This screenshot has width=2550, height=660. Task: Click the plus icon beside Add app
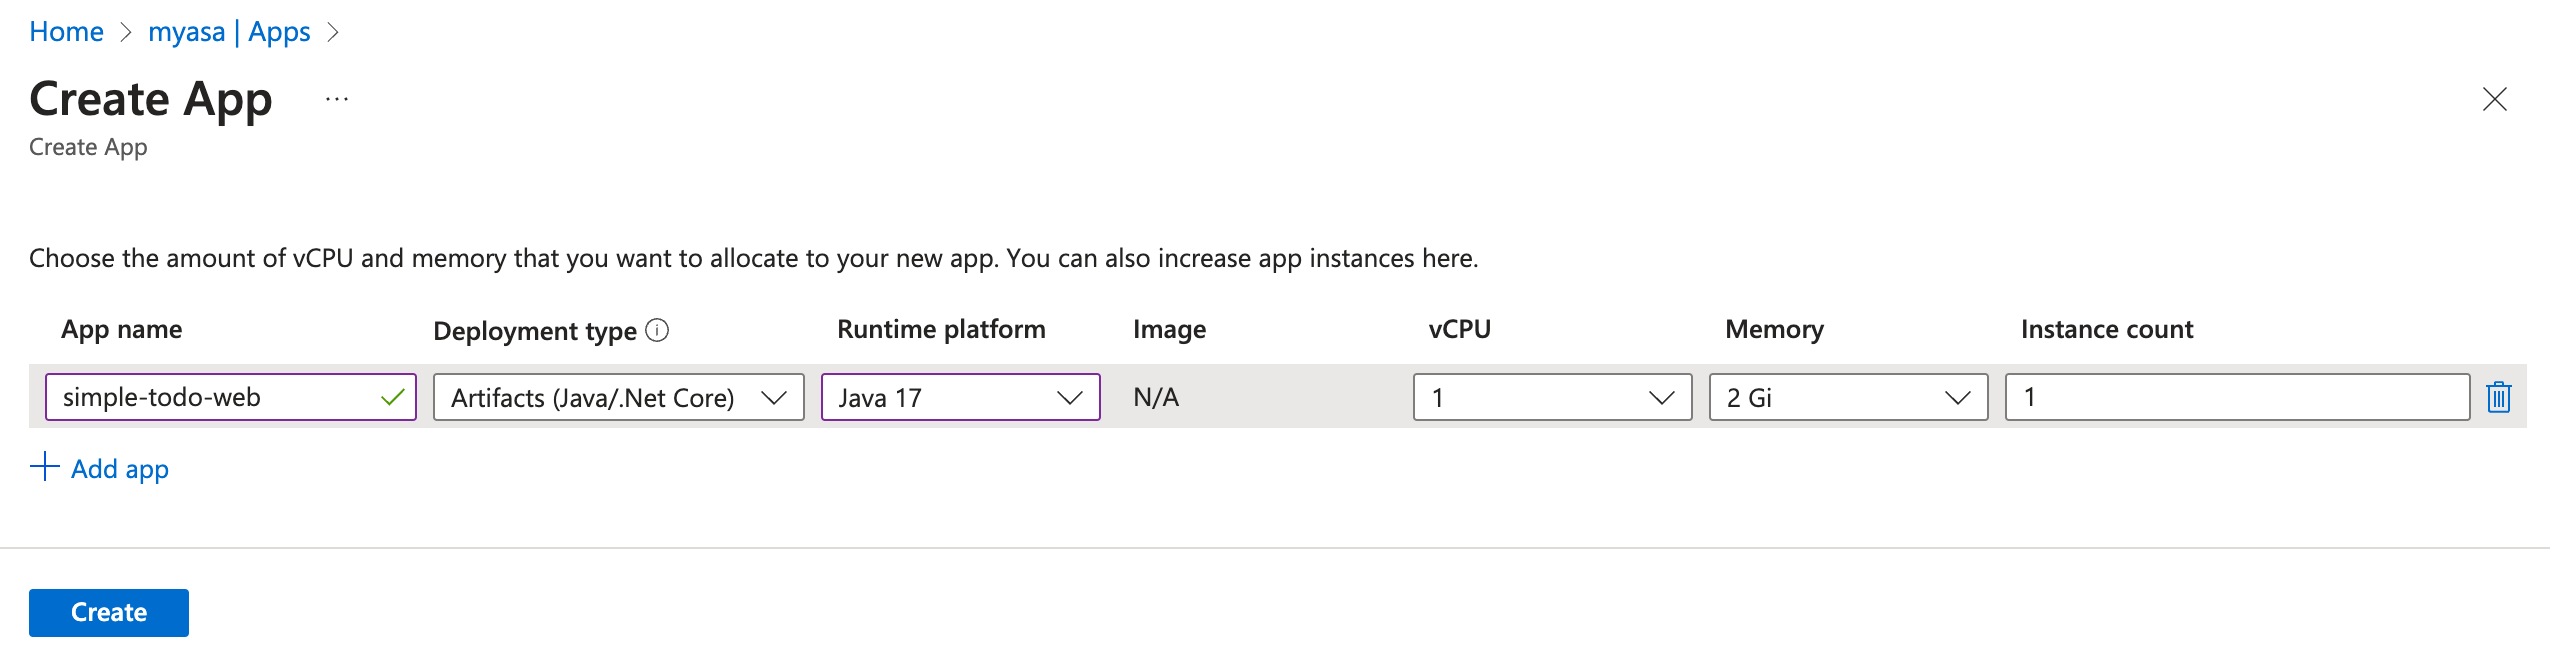click(45, 467)
